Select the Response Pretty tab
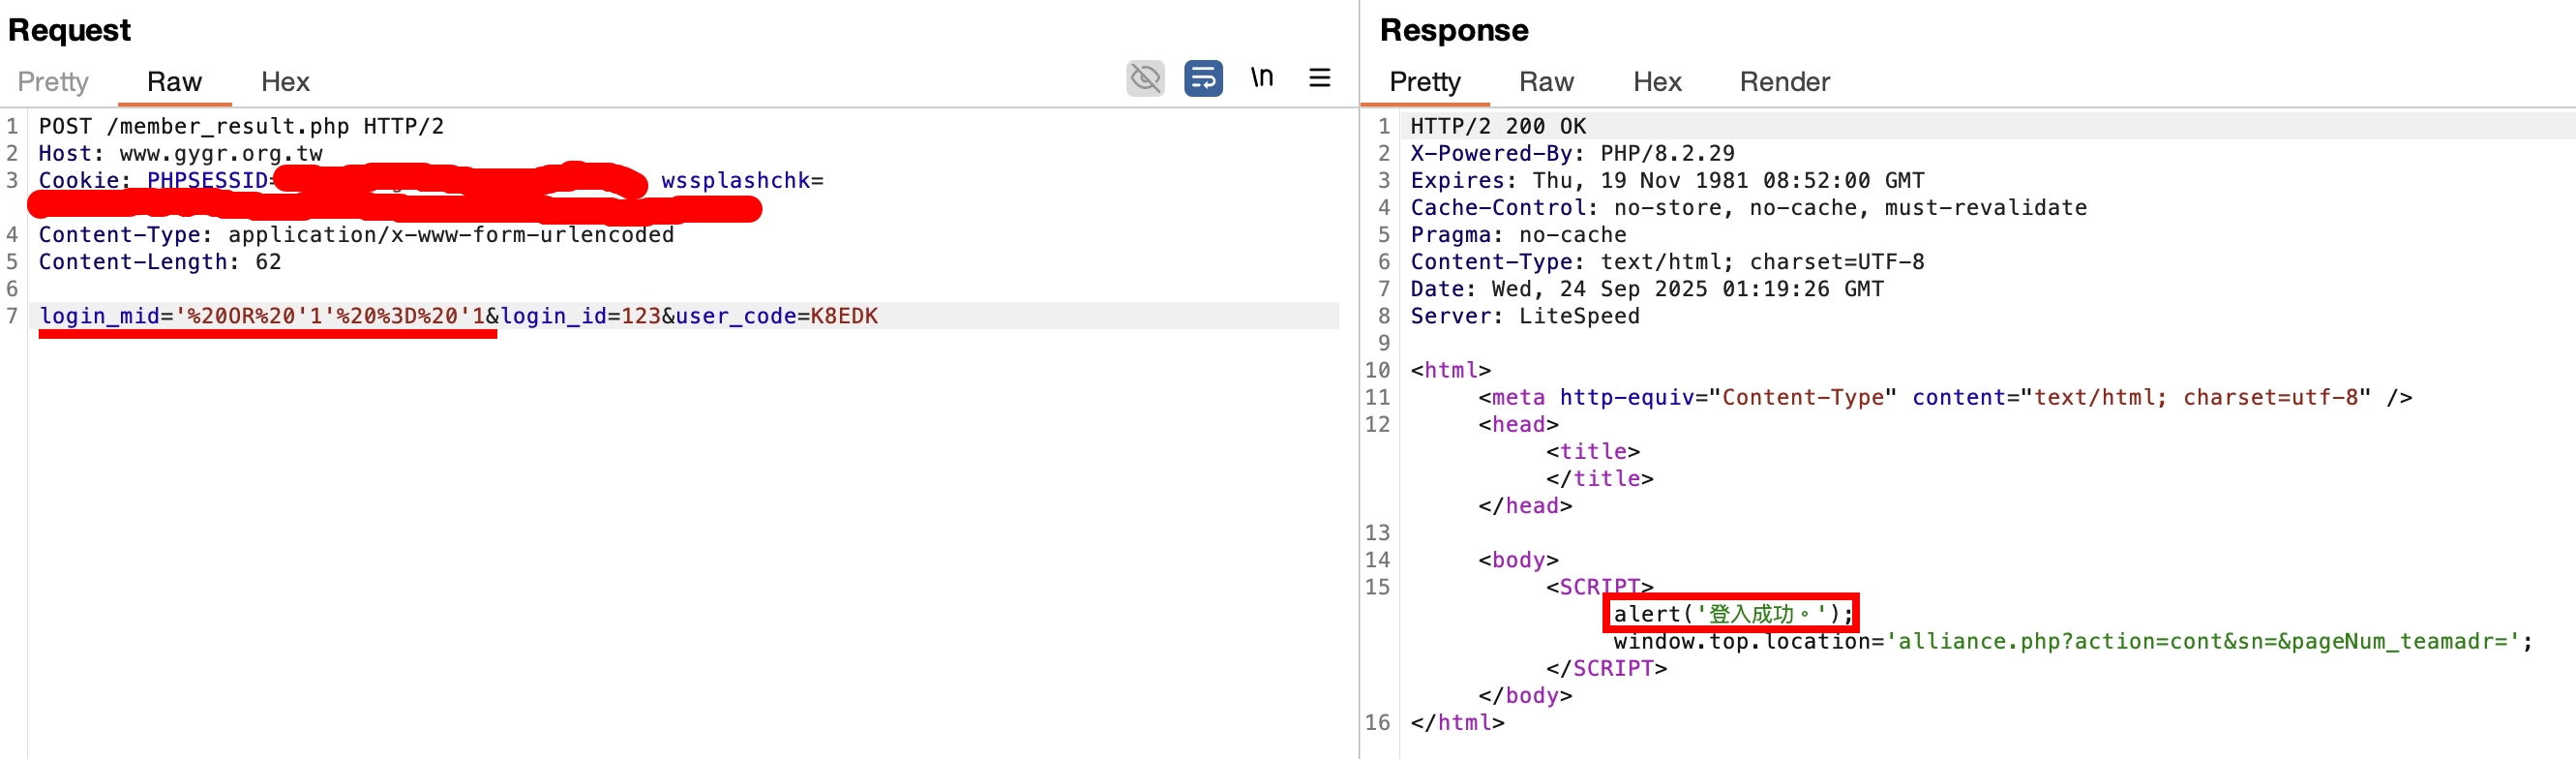2576x759 pixels. (x=1424, y=82)
